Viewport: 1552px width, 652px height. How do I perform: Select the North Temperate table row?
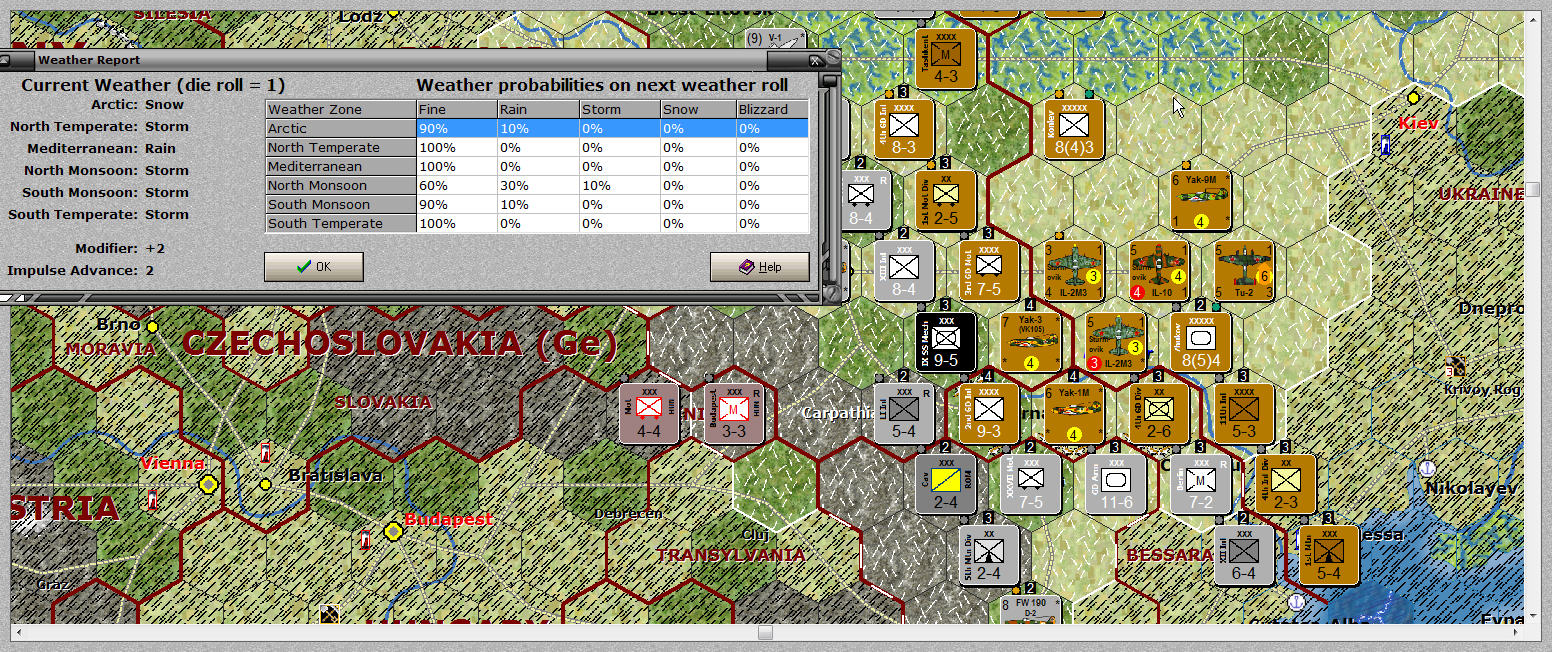(x=536, y=147)
